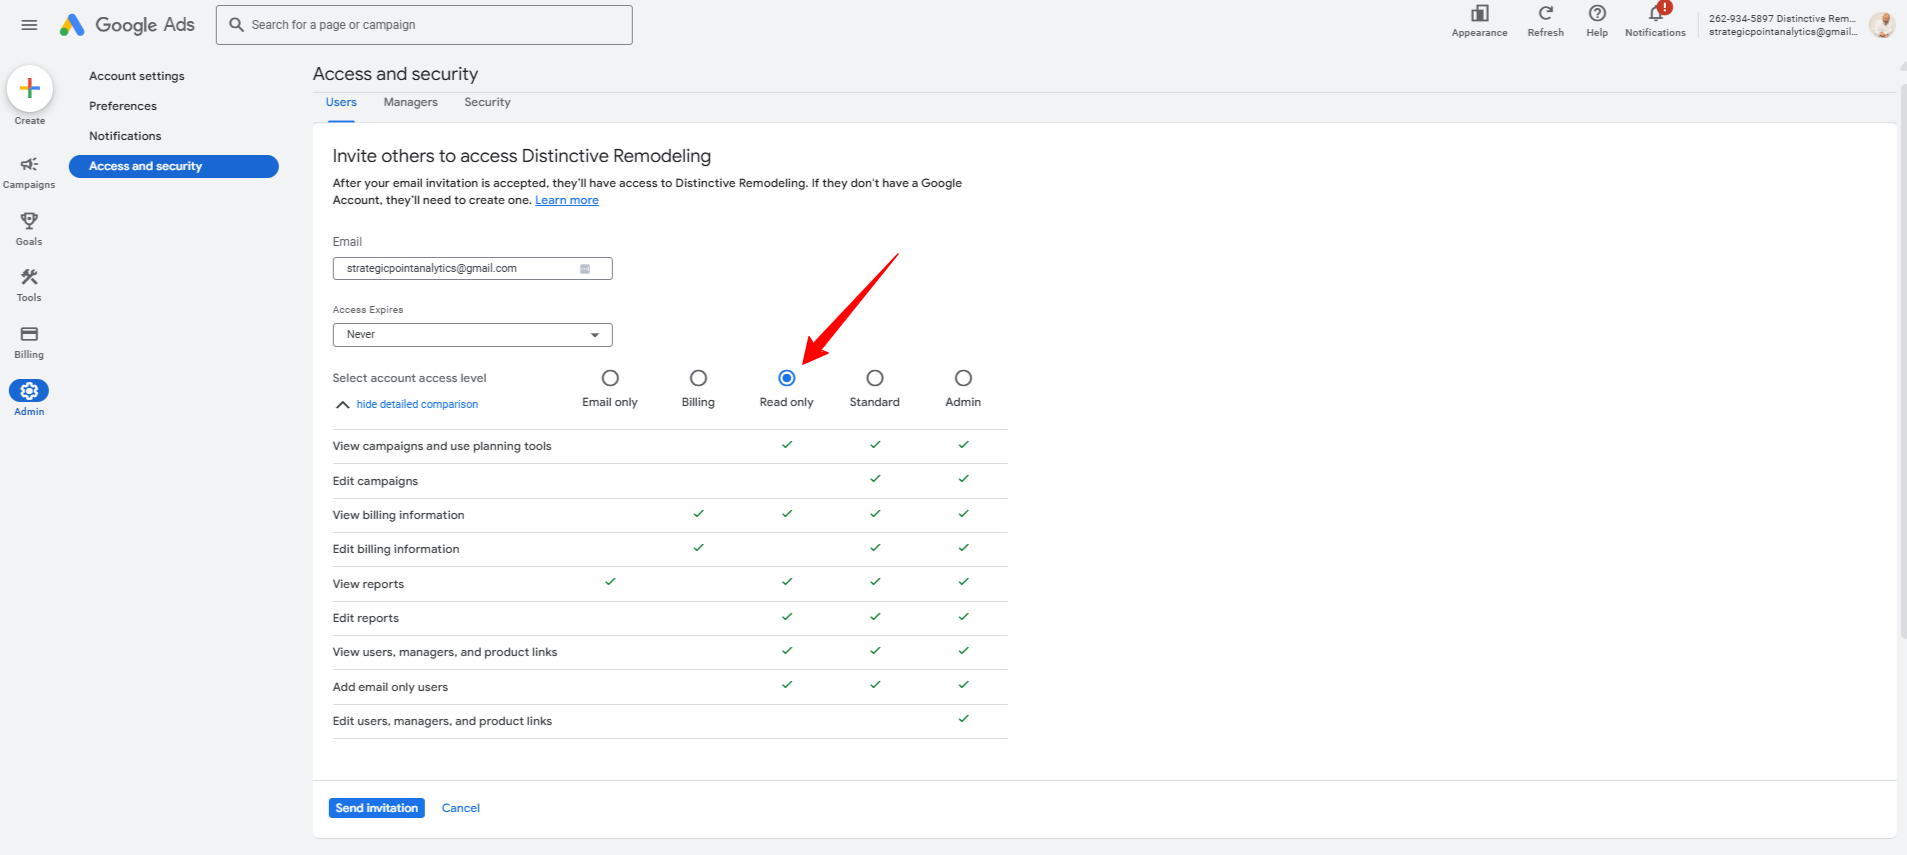Click the account profile avatar
The width and height of the screenshot is (1907, 855).
[1882, 25]
